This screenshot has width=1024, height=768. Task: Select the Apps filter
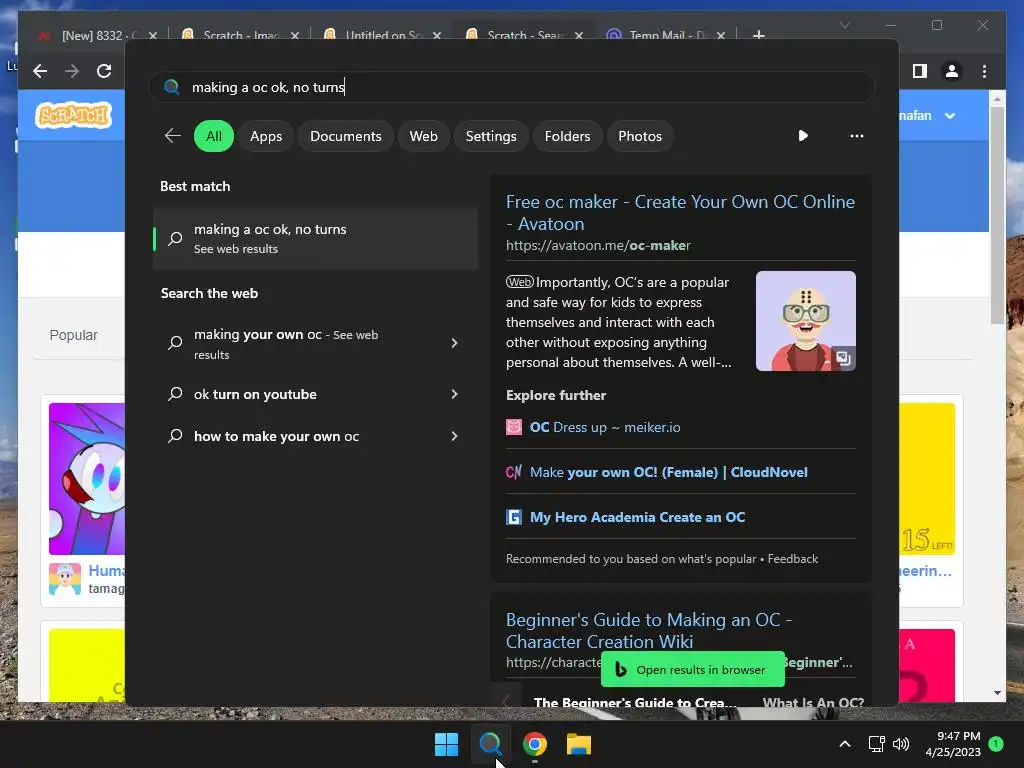click(266, 136)
